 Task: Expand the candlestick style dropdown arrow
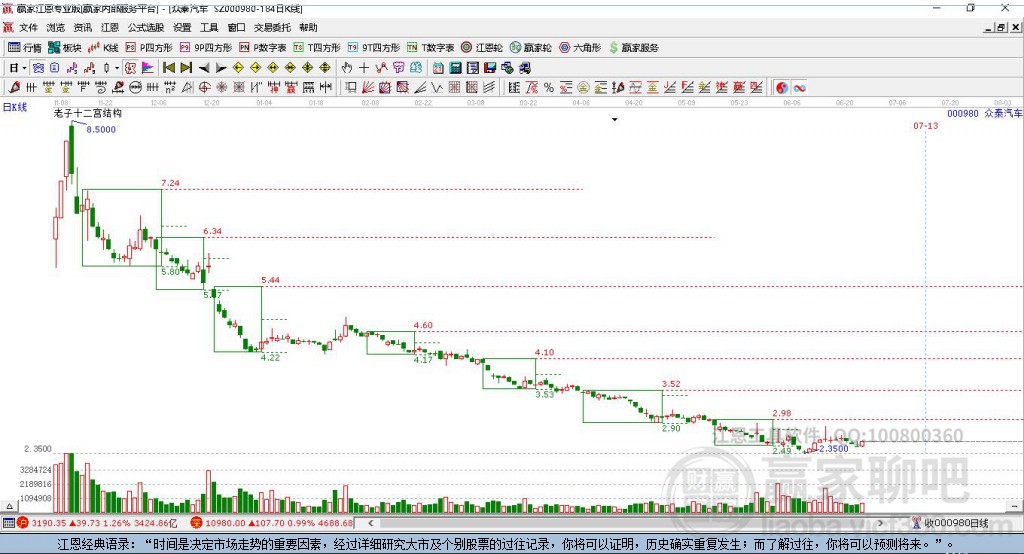pyautogui.click(x=117, y=68)
